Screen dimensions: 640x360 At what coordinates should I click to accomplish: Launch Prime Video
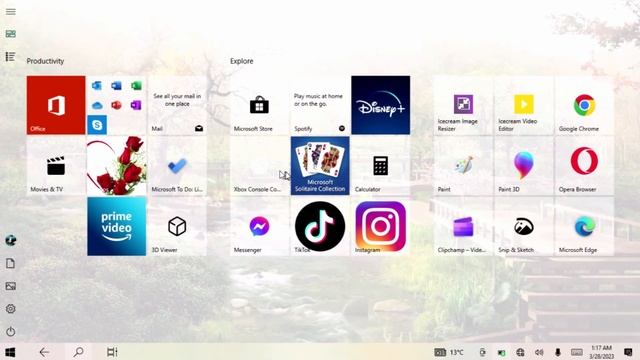click(x=117, y=226)
